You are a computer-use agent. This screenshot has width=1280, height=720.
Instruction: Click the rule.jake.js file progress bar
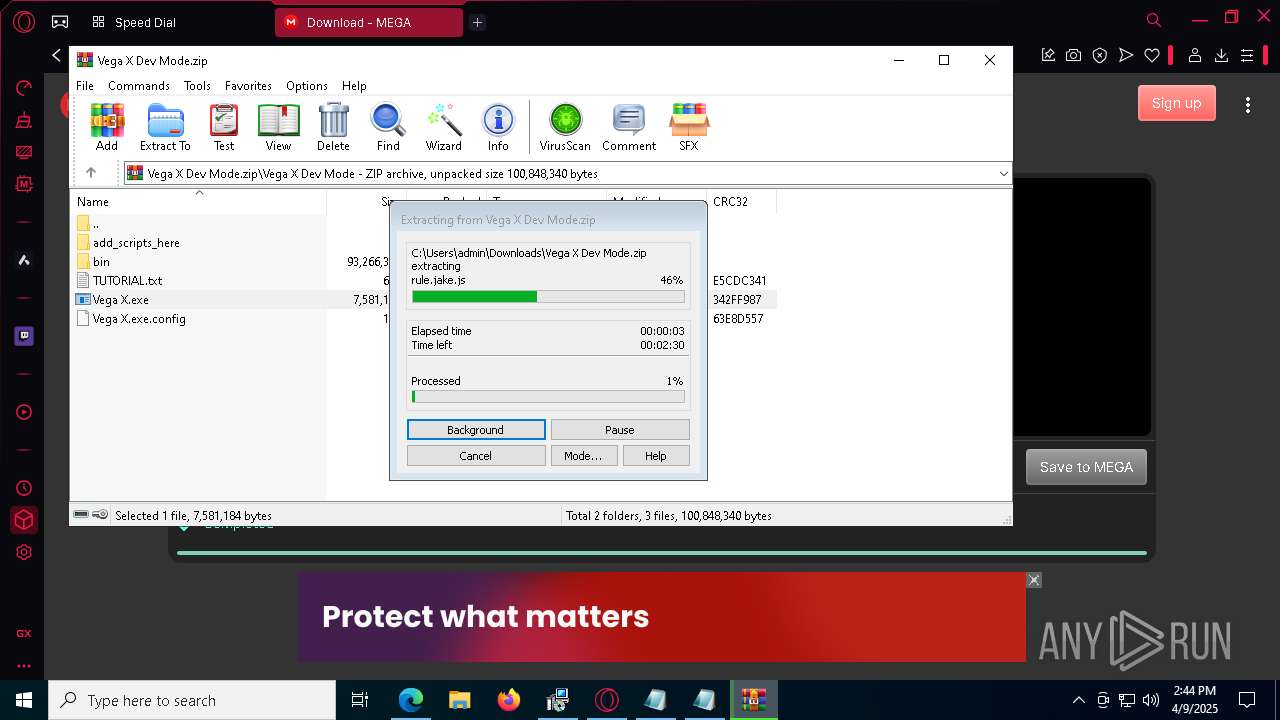tap(548, 297)
